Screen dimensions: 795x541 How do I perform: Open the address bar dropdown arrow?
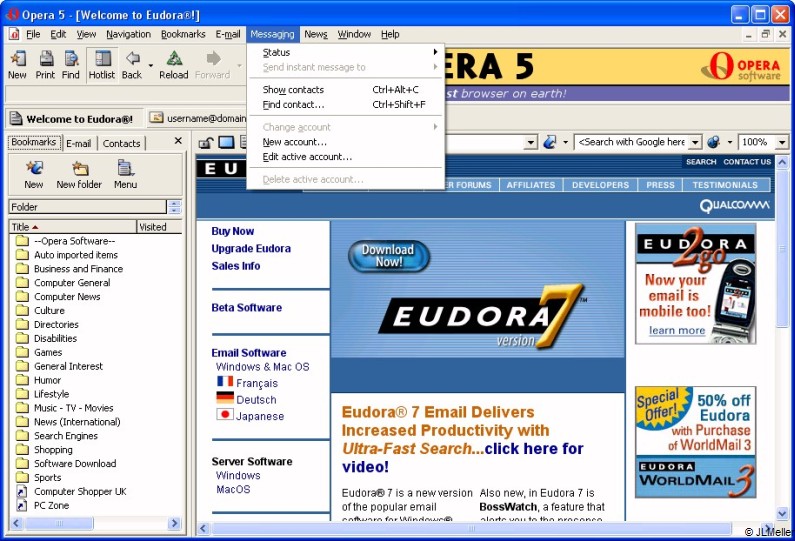pos(530,142)
